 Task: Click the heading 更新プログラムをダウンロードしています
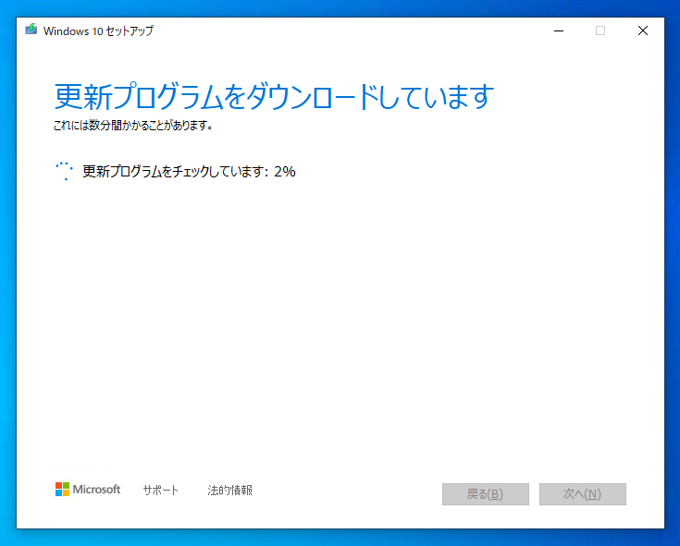tap(274, 96)
